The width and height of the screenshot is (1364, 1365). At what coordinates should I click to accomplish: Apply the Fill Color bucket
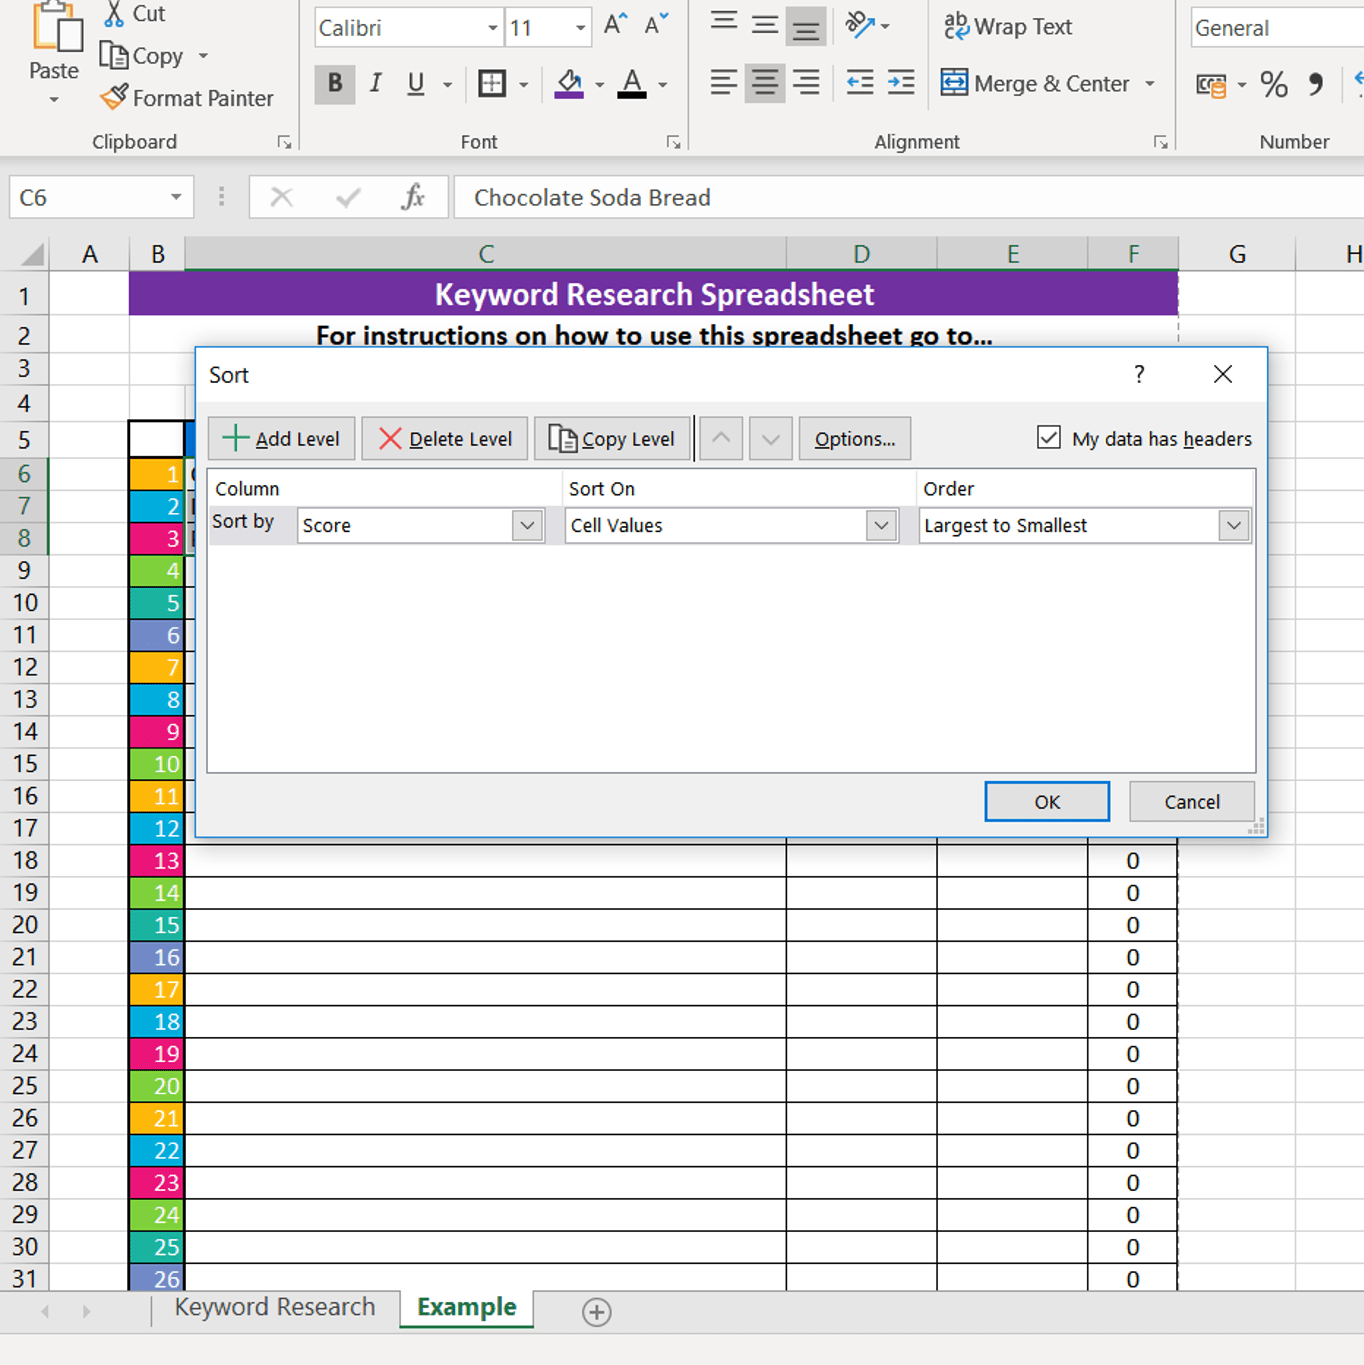pyautogui.click(x=569, y=84)
